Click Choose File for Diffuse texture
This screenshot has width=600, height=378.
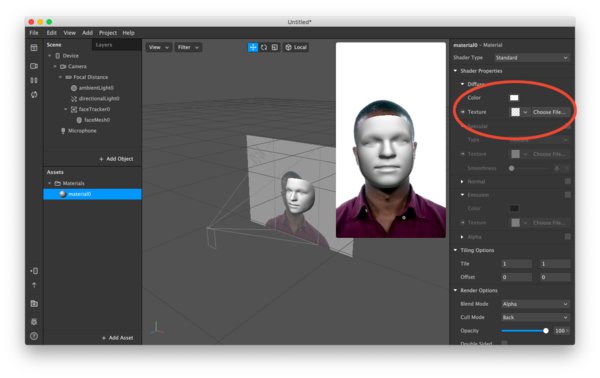coord(549,112)
